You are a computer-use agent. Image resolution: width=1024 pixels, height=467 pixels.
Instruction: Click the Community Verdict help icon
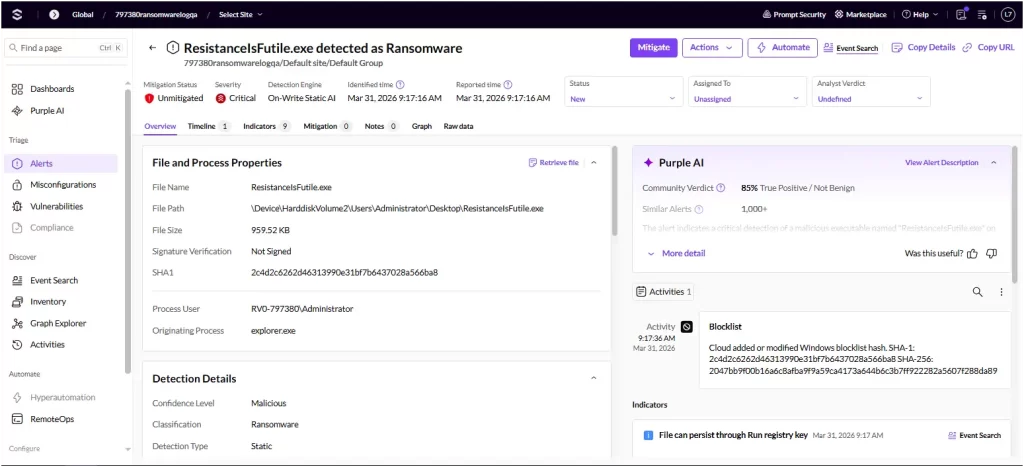coord(721,188)
